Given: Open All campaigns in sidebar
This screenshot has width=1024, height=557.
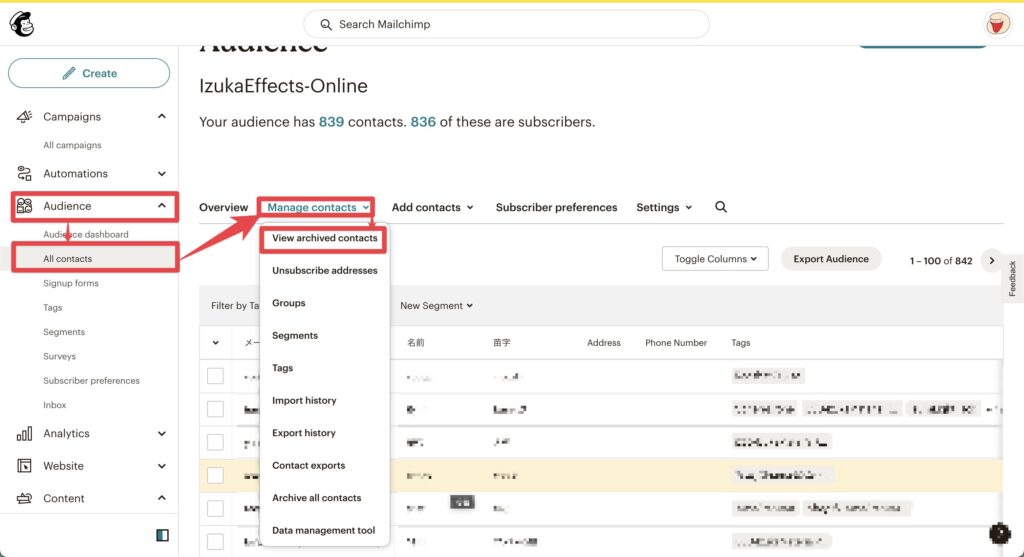Looking at the screenshot, I should (72, 145).
